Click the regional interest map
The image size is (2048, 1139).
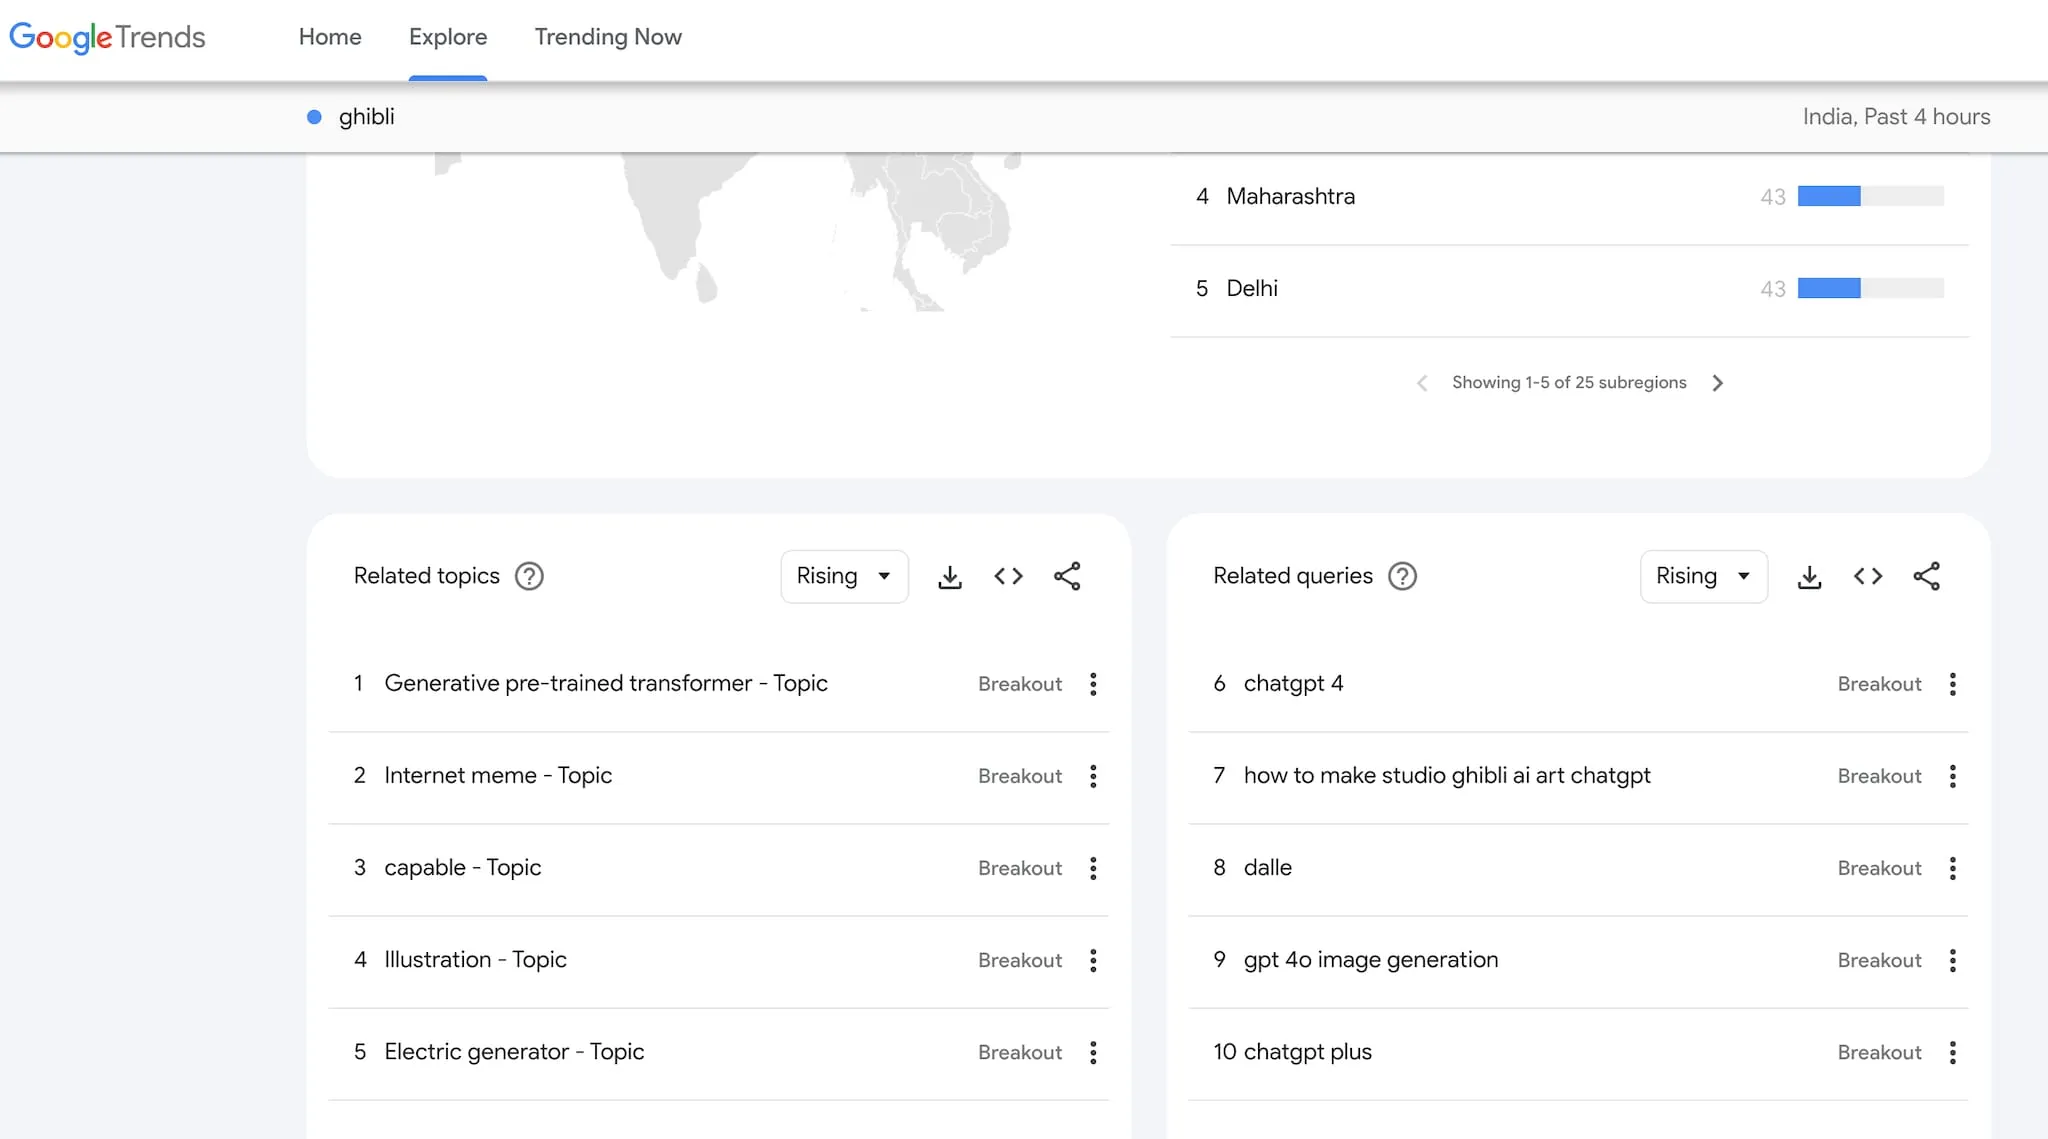point(730,231)
